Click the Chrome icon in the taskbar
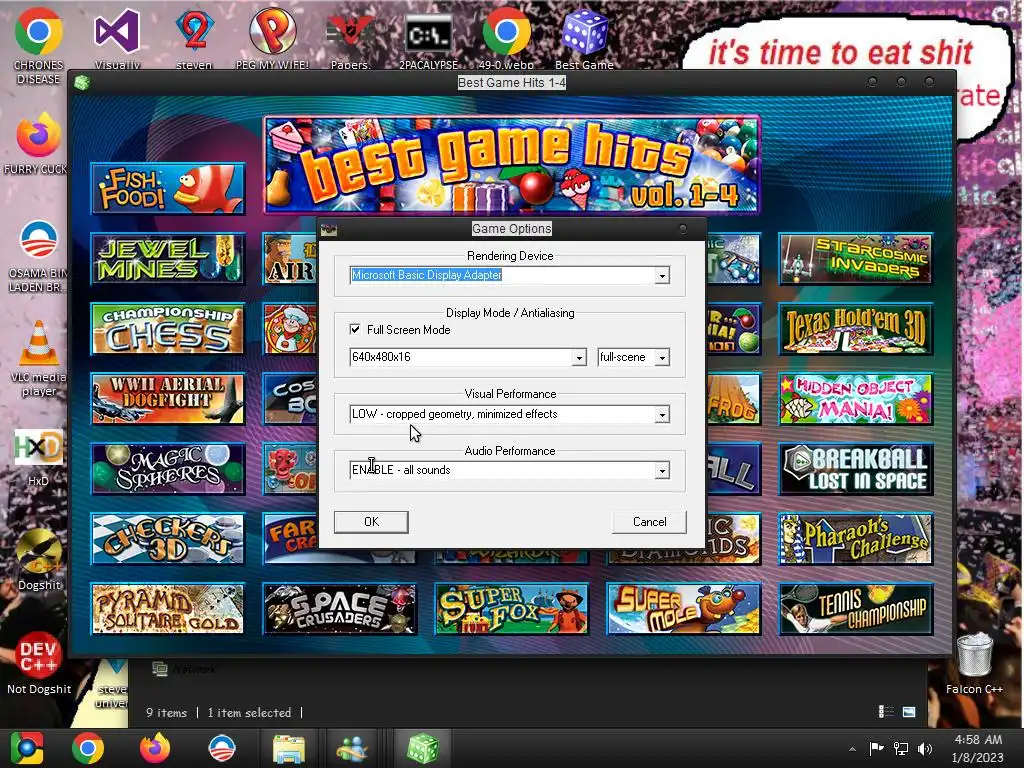The image size is (1024, 768). tap(88, 748)
